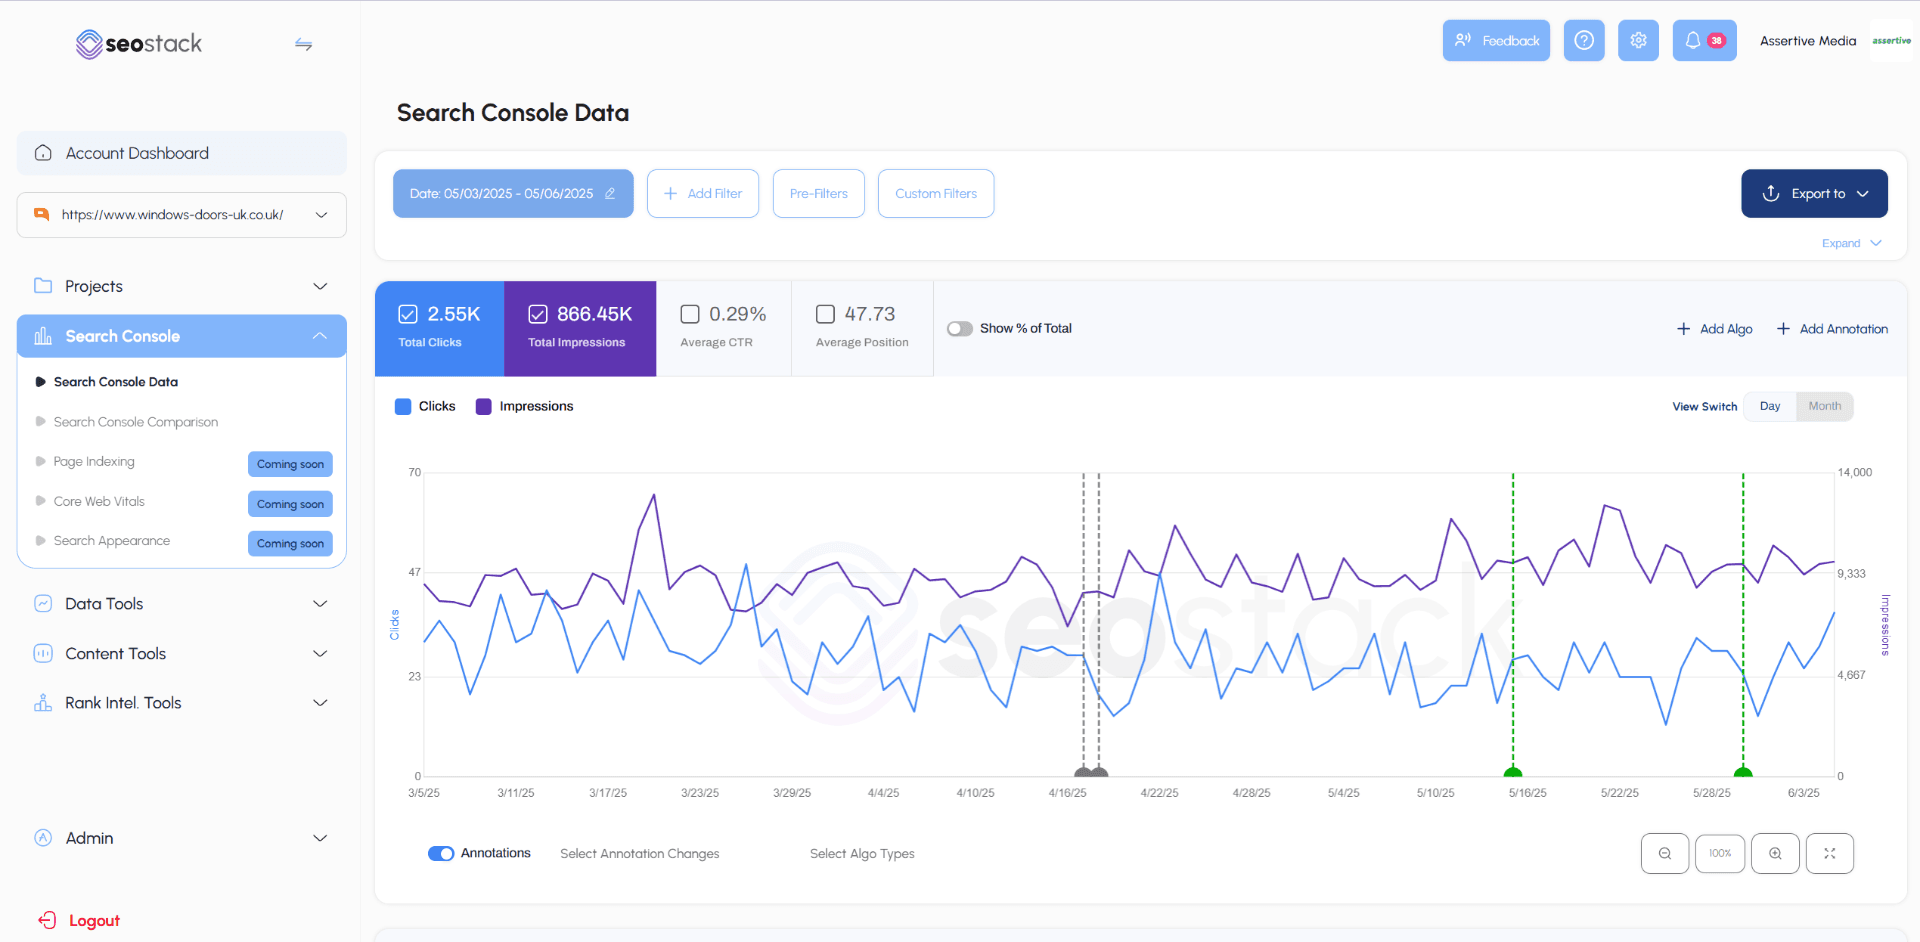This screenshot has height=942, width=1920.
Task: Click the zoom out magnifier icon on chart
Action: [x=1664, y=853]
